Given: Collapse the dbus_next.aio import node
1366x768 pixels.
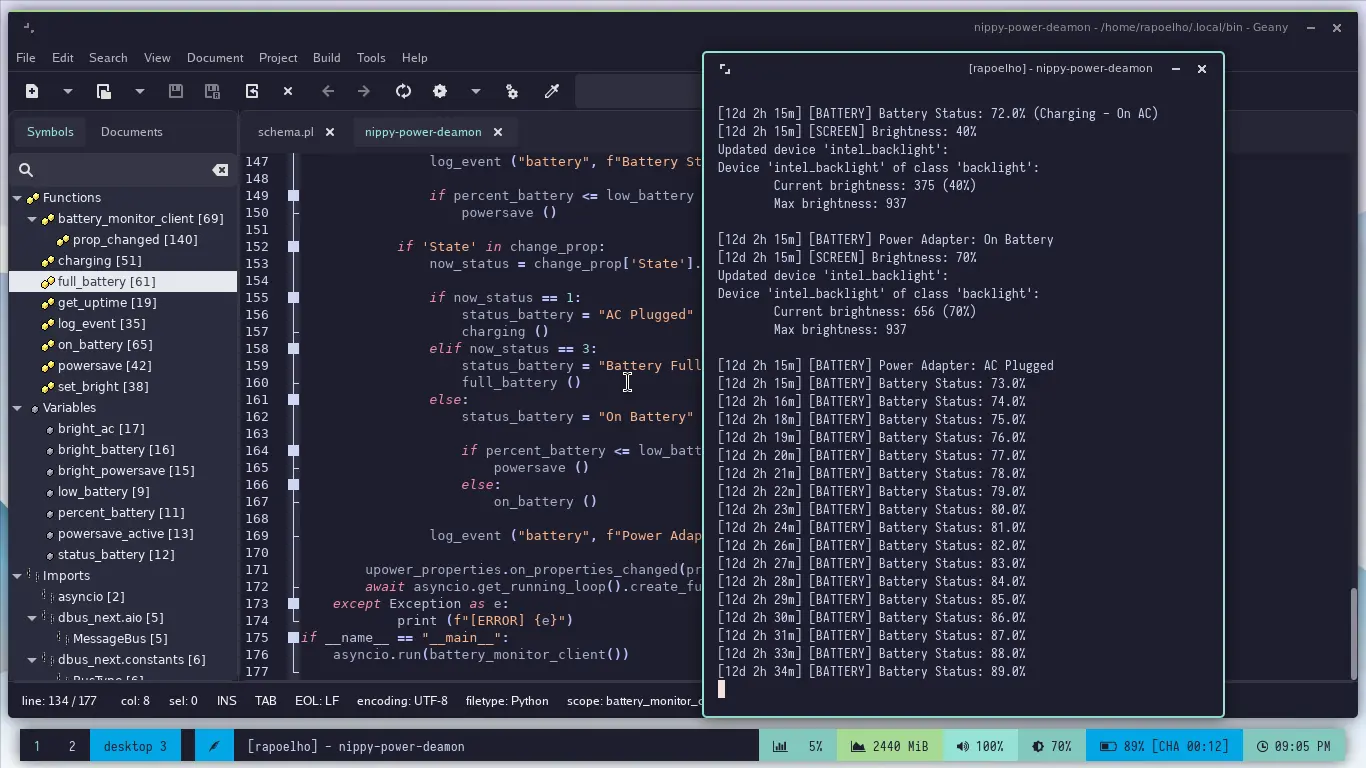Looking at the screenshot, I should coord(32,618).
